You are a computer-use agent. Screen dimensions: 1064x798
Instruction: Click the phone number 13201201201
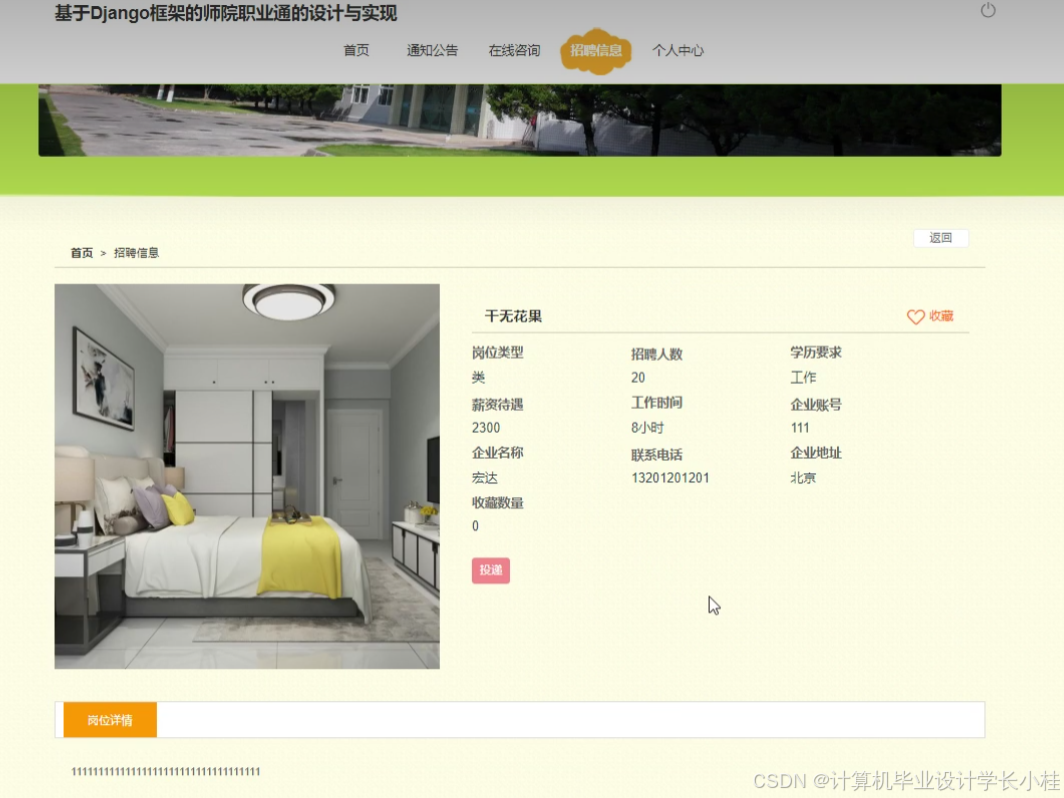(670, 478)
